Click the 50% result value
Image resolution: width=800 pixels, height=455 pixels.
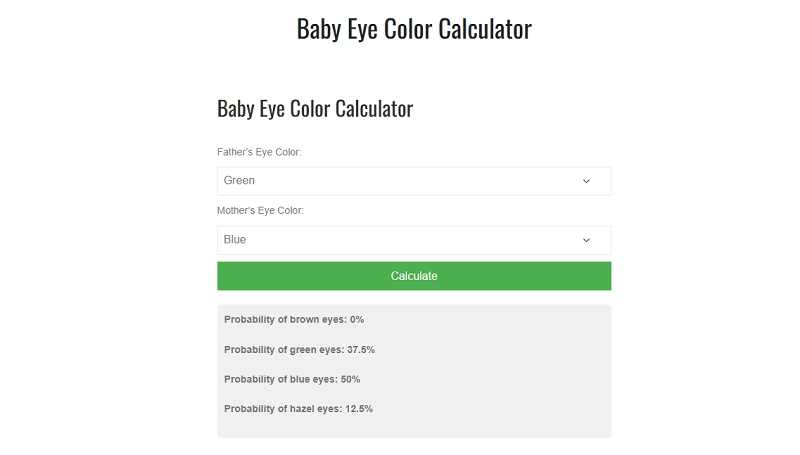point(350,379)
